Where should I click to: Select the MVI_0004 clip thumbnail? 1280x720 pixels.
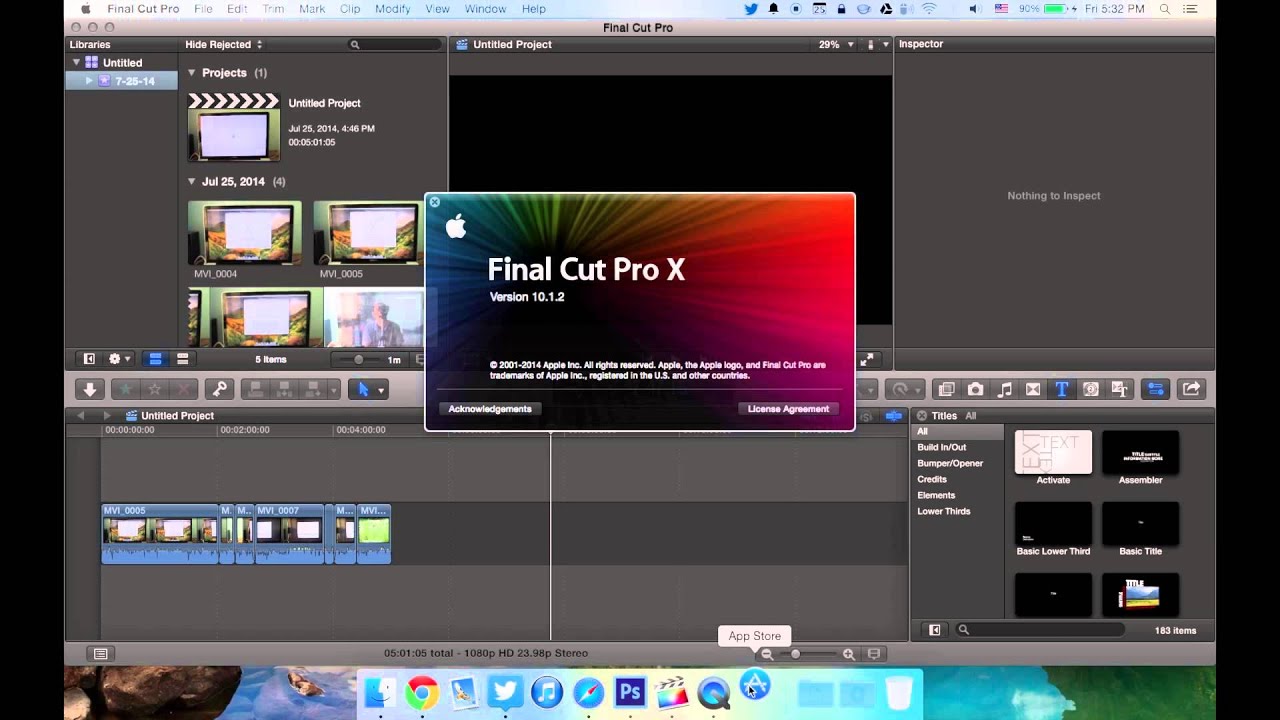245,233
